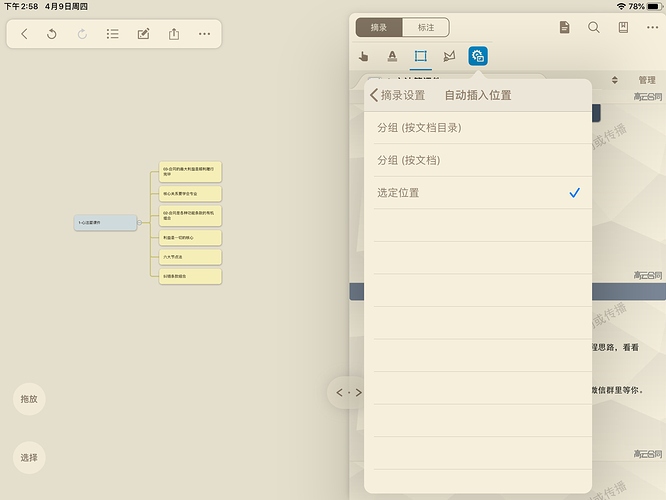Select the bottommost yellow child node
Screen dimensions: 666x500
[190, 276]
